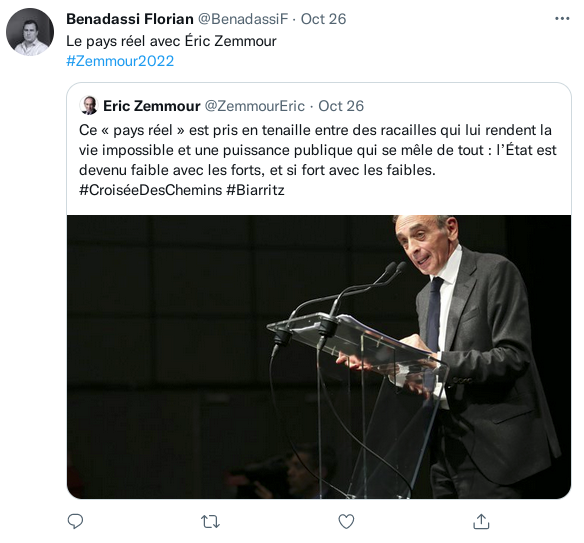Open the share menu via the upload icon

tap(481, 521)
